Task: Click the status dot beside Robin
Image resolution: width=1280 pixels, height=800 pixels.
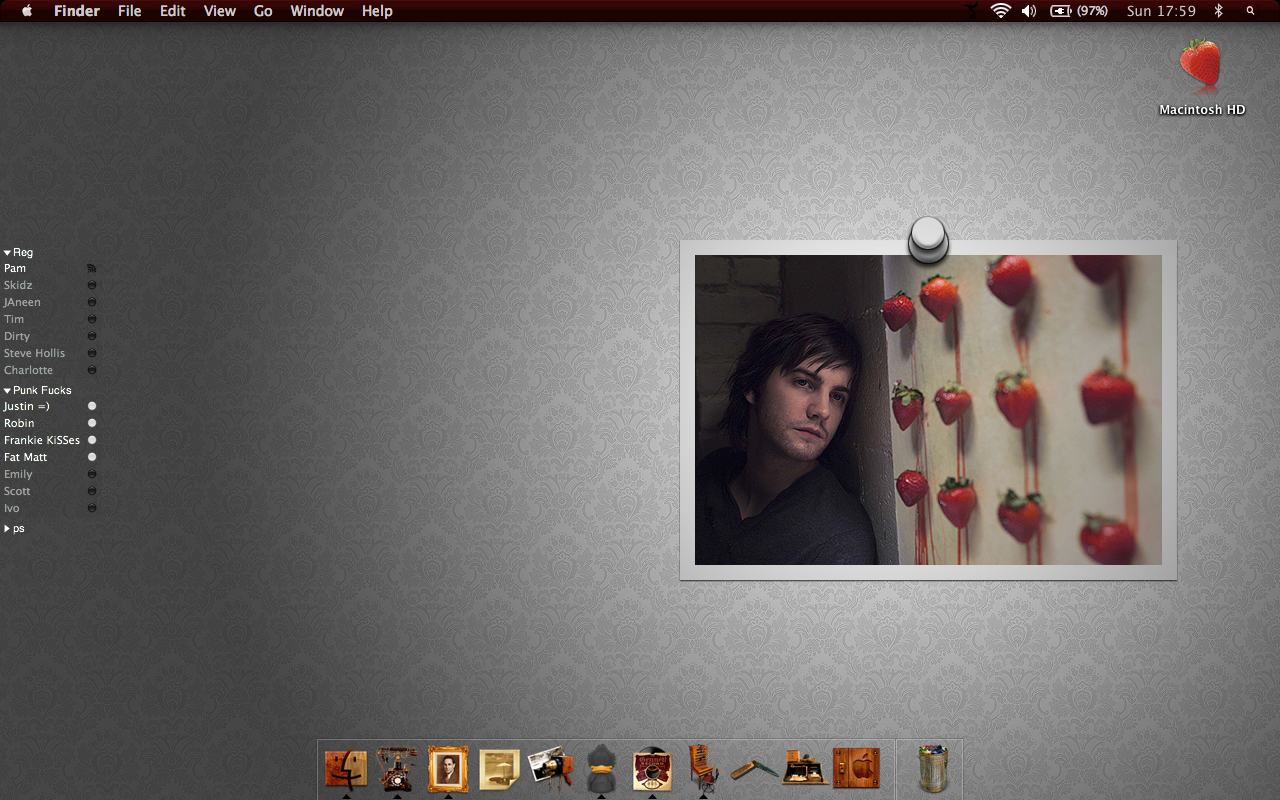Action: (92, 423)
